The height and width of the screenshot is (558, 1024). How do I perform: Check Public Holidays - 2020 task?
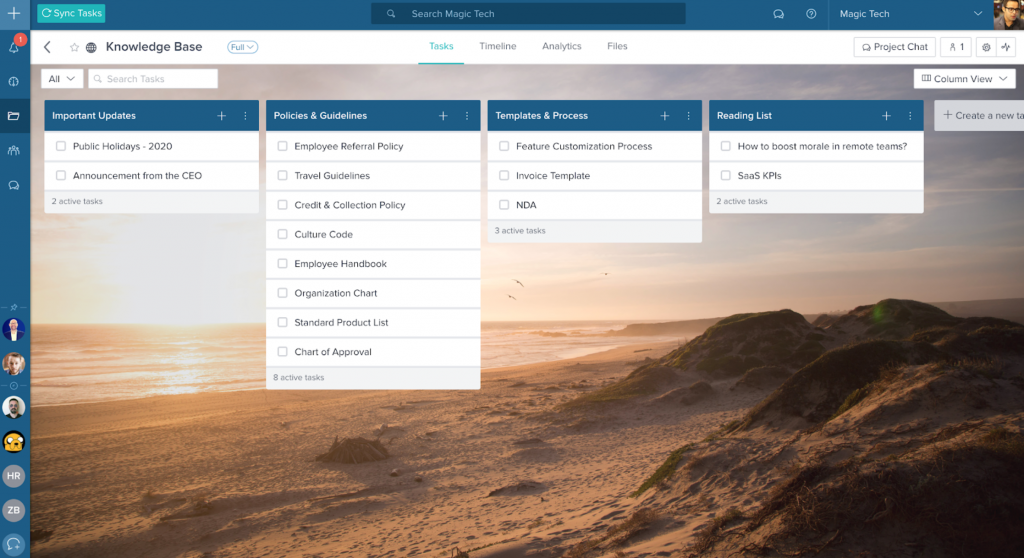[x=61, y=146]
